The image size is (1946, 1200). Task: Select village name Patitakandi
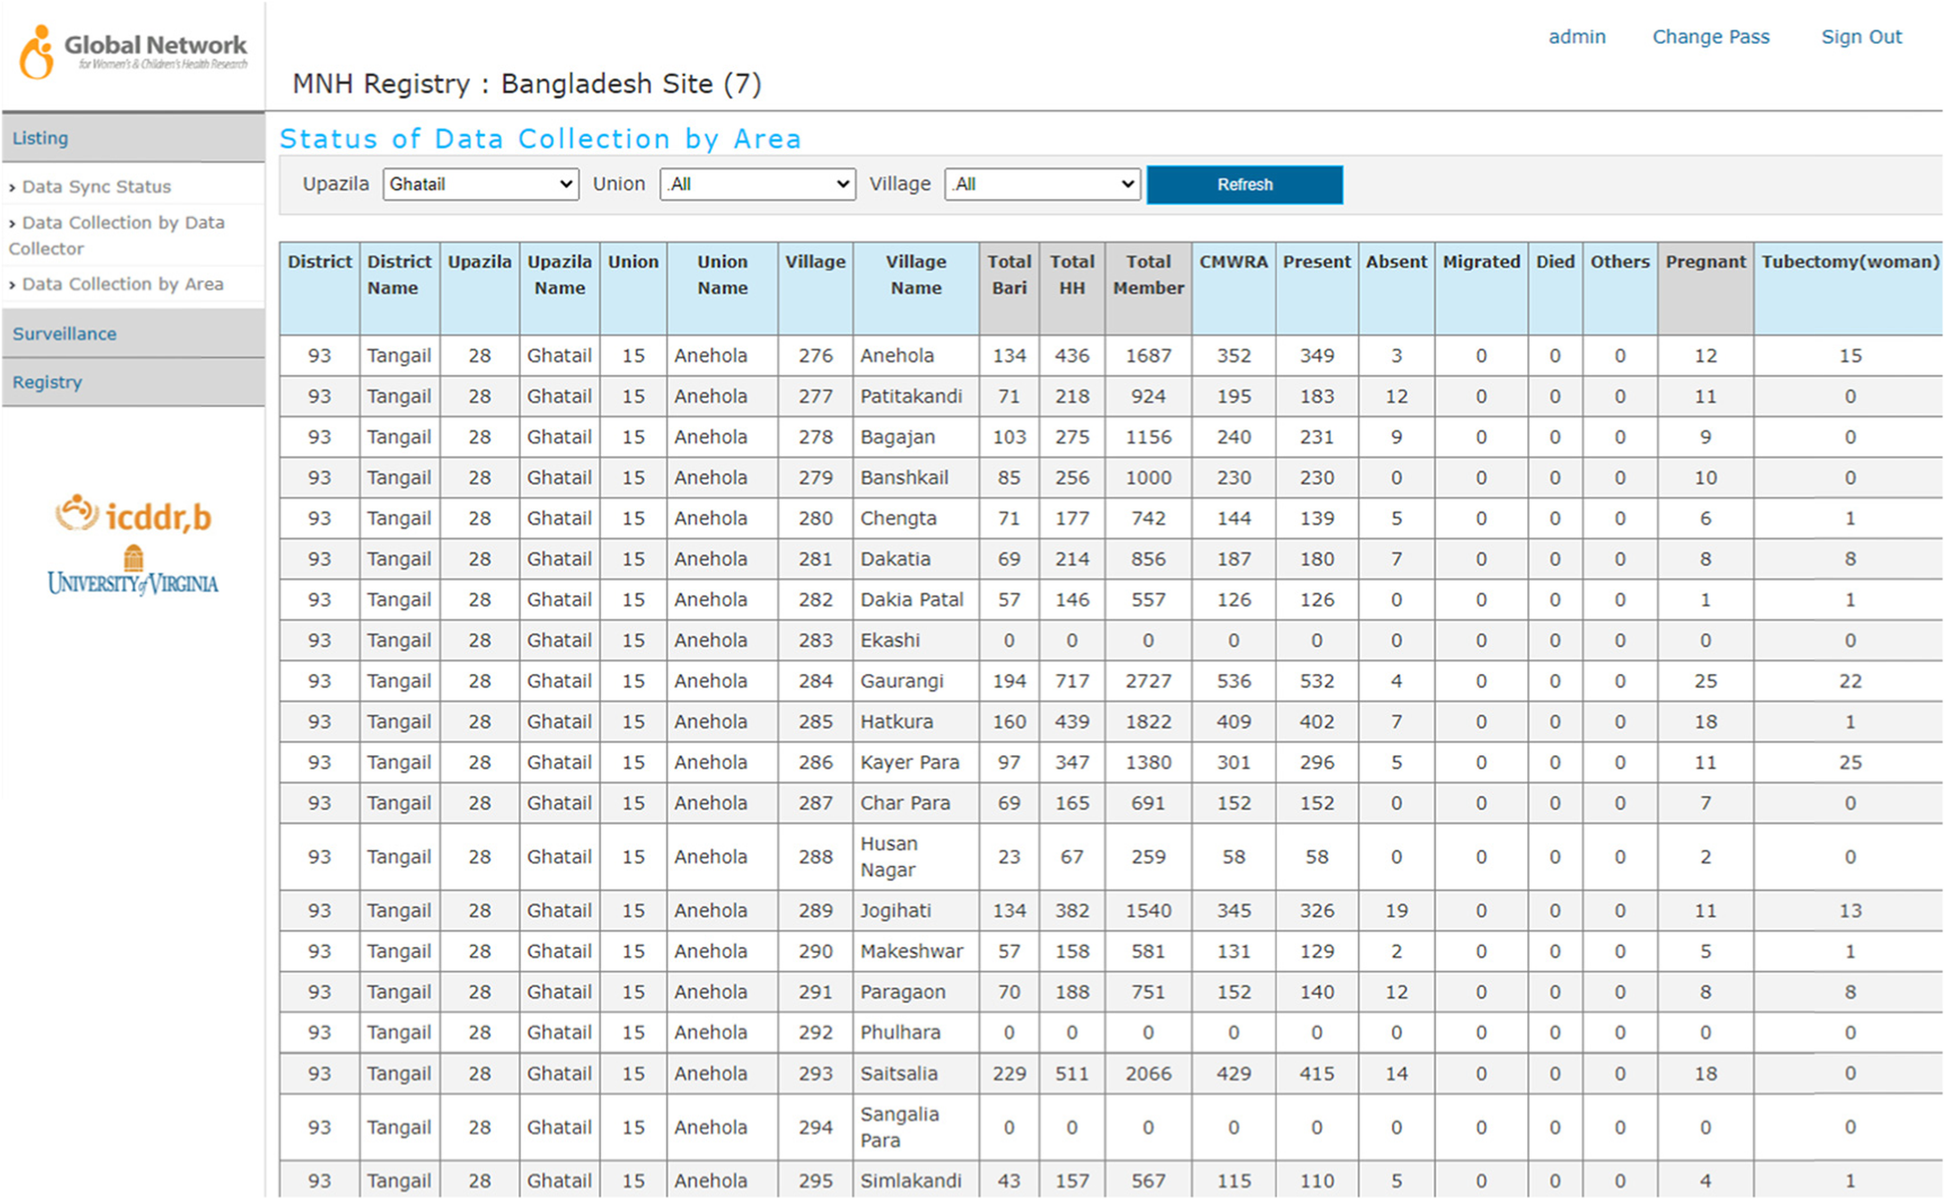click(x=911, y=397)
